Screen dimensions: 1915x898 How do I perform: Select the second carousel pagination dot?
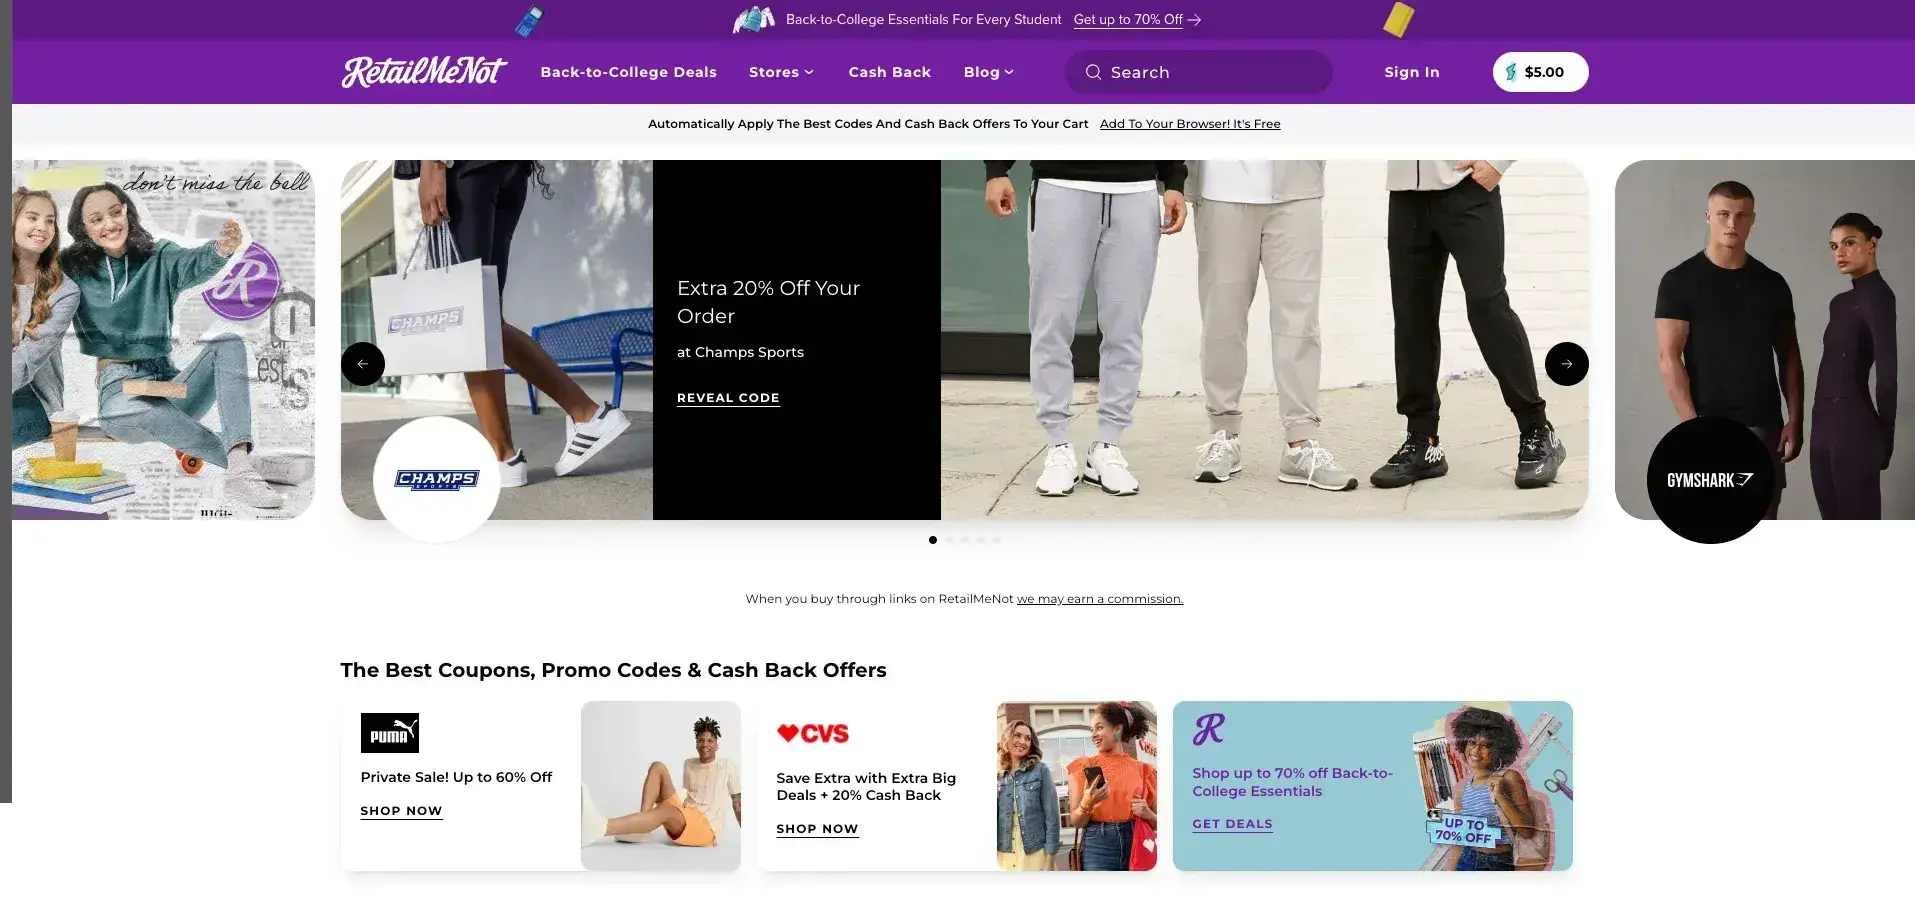(949, 540)
